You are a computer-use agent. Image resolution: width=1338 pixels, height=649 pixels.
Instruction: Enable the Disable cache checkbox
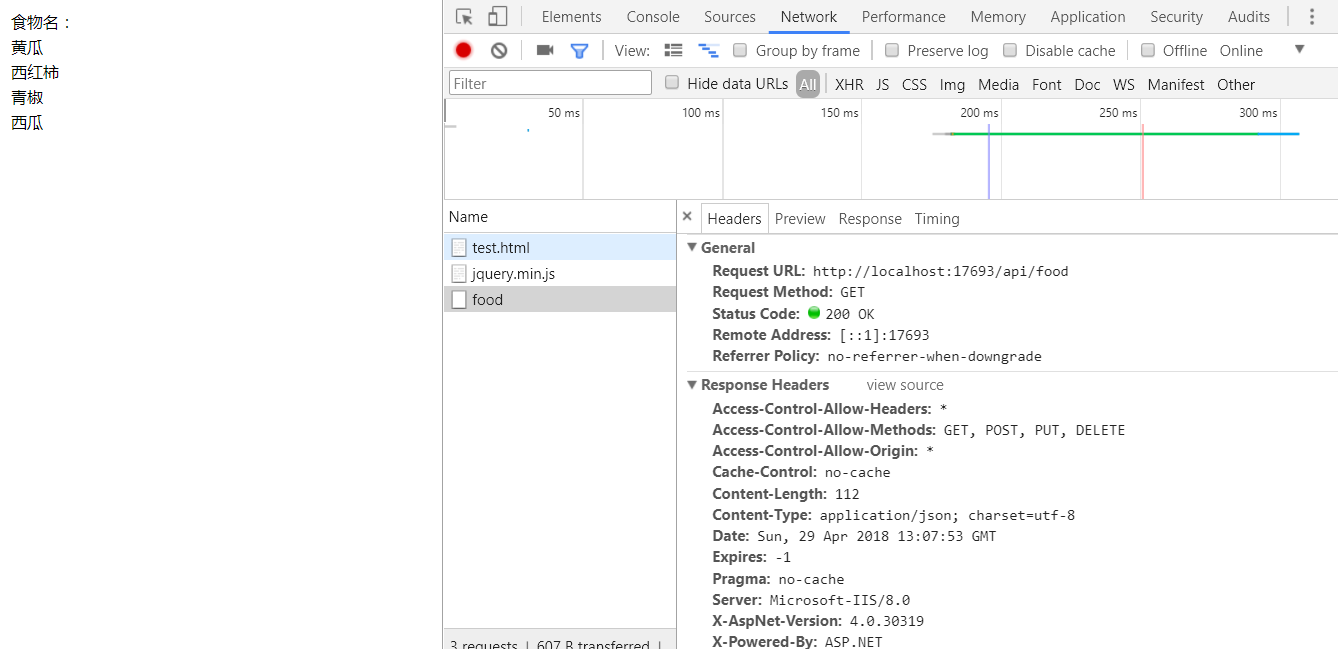click(x=1011, y=50)
